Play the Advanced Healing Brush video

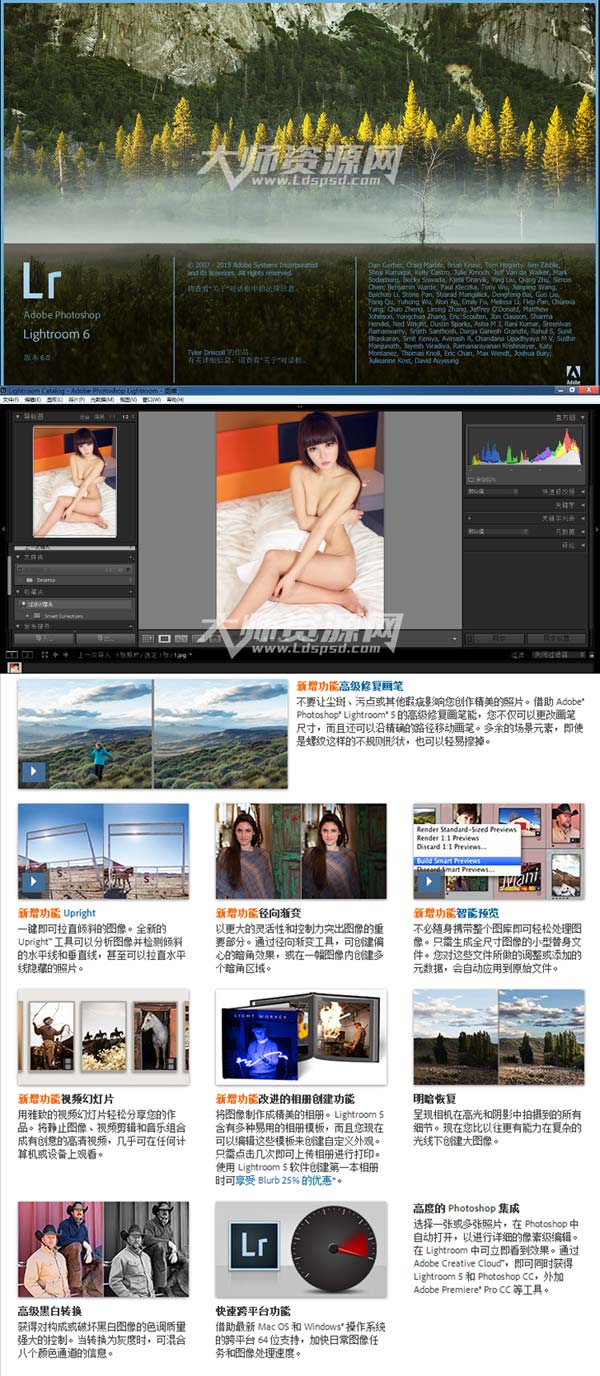tap(34, 771)
